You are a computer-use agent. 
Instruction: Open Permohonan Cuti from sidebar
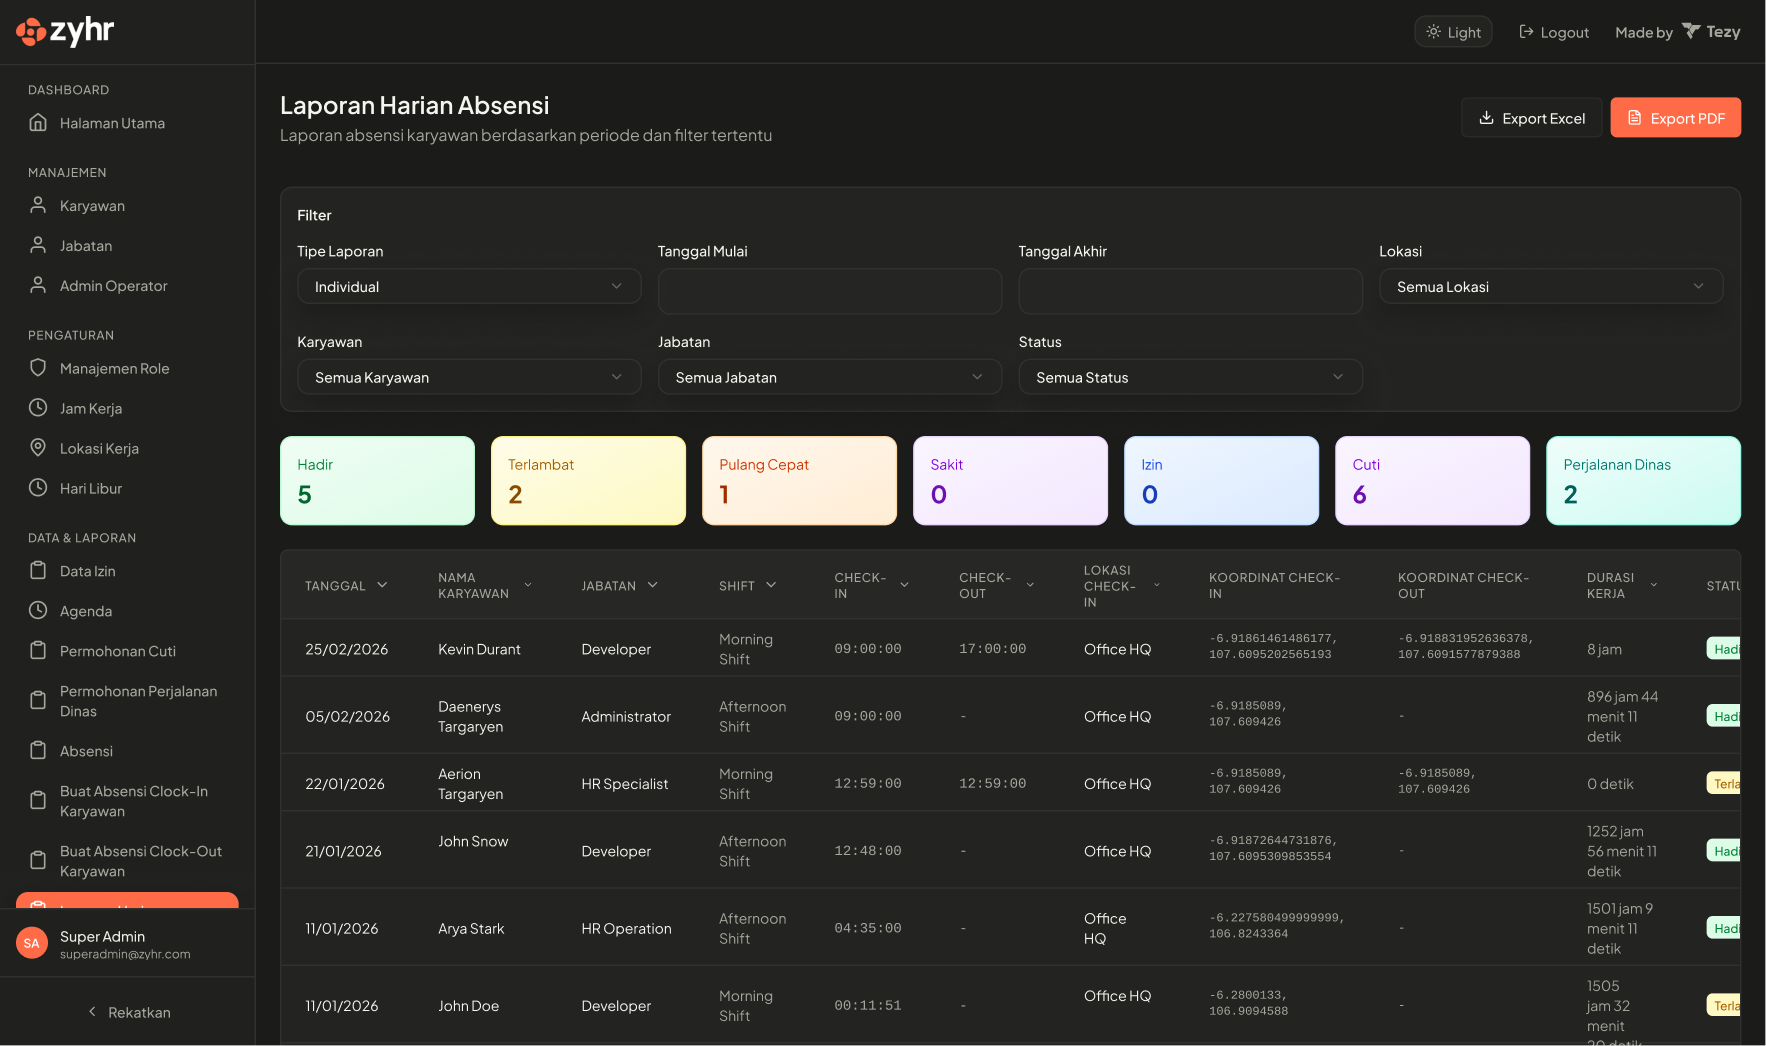117,651
